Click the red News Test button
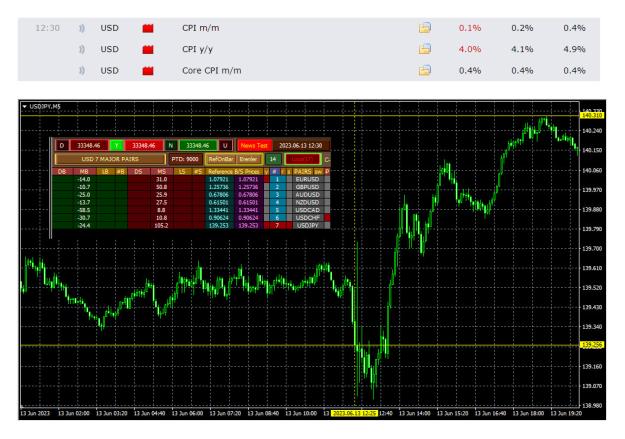The width and height of the screenshot is (625, 439). (254, 146)
